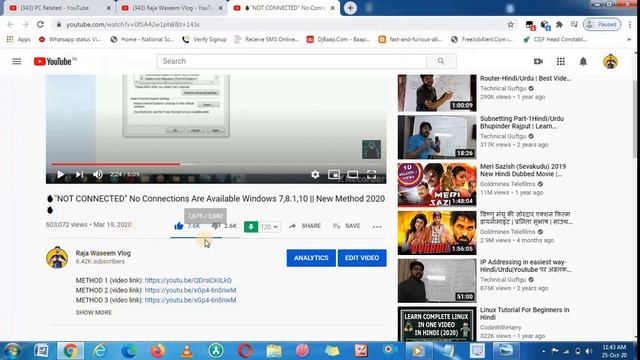Image resolution: width=640 pixels, height=360 pixels.
Task: Go back in the browser
Action: click(x=10, y=24)
